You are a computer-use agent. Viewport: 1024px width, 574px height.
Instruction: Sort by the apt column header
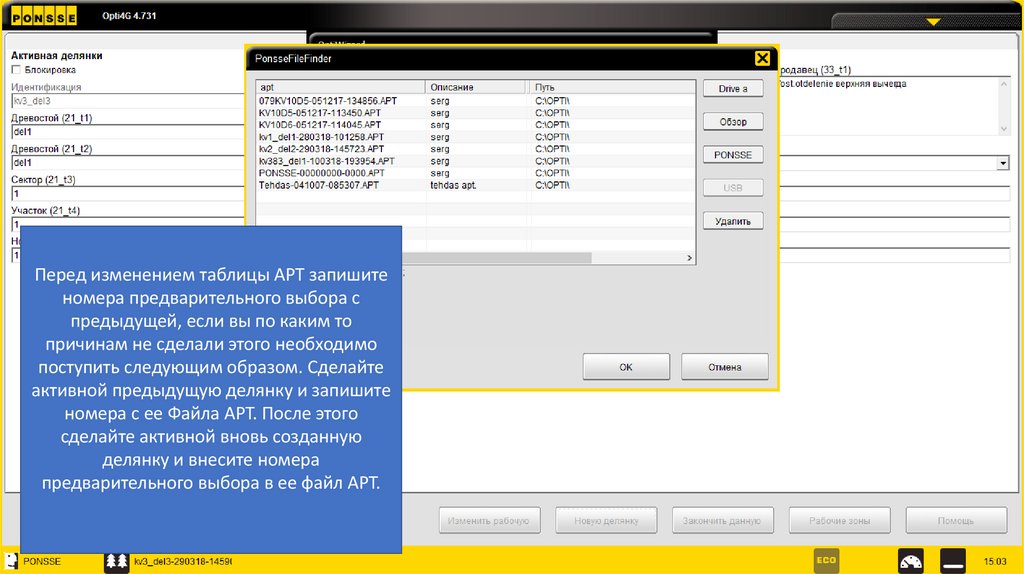coord(340,87)
